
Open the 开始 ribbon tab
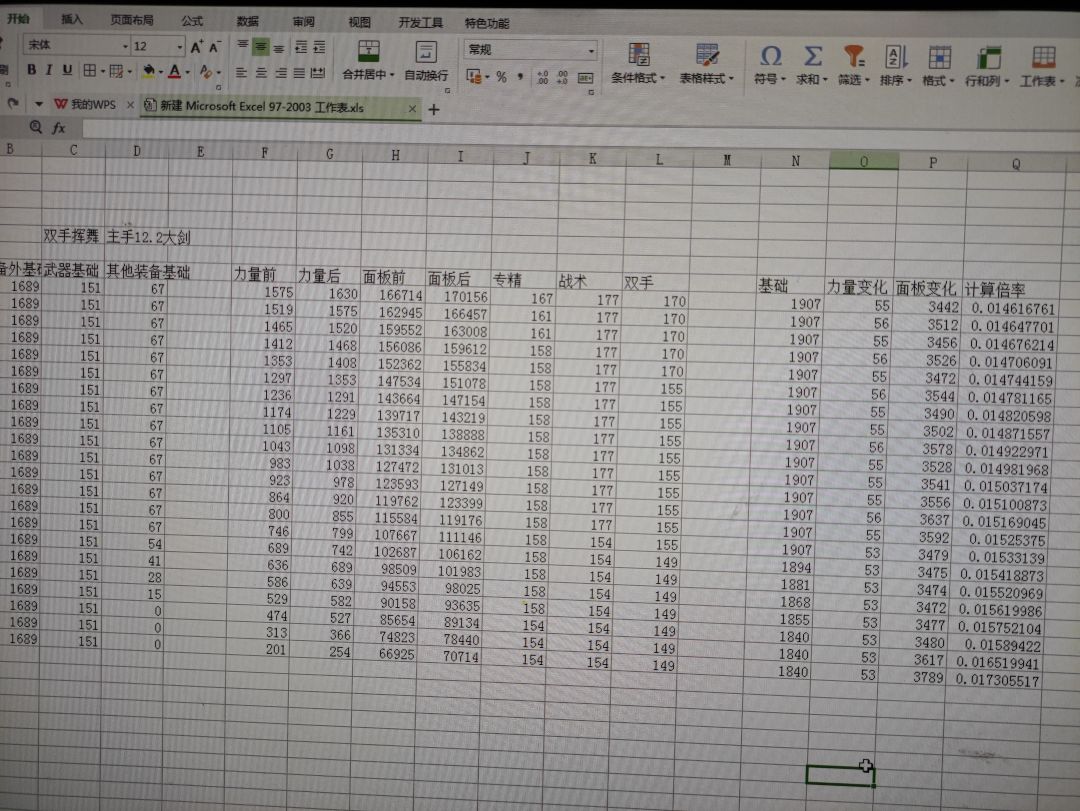click(19, 19)
